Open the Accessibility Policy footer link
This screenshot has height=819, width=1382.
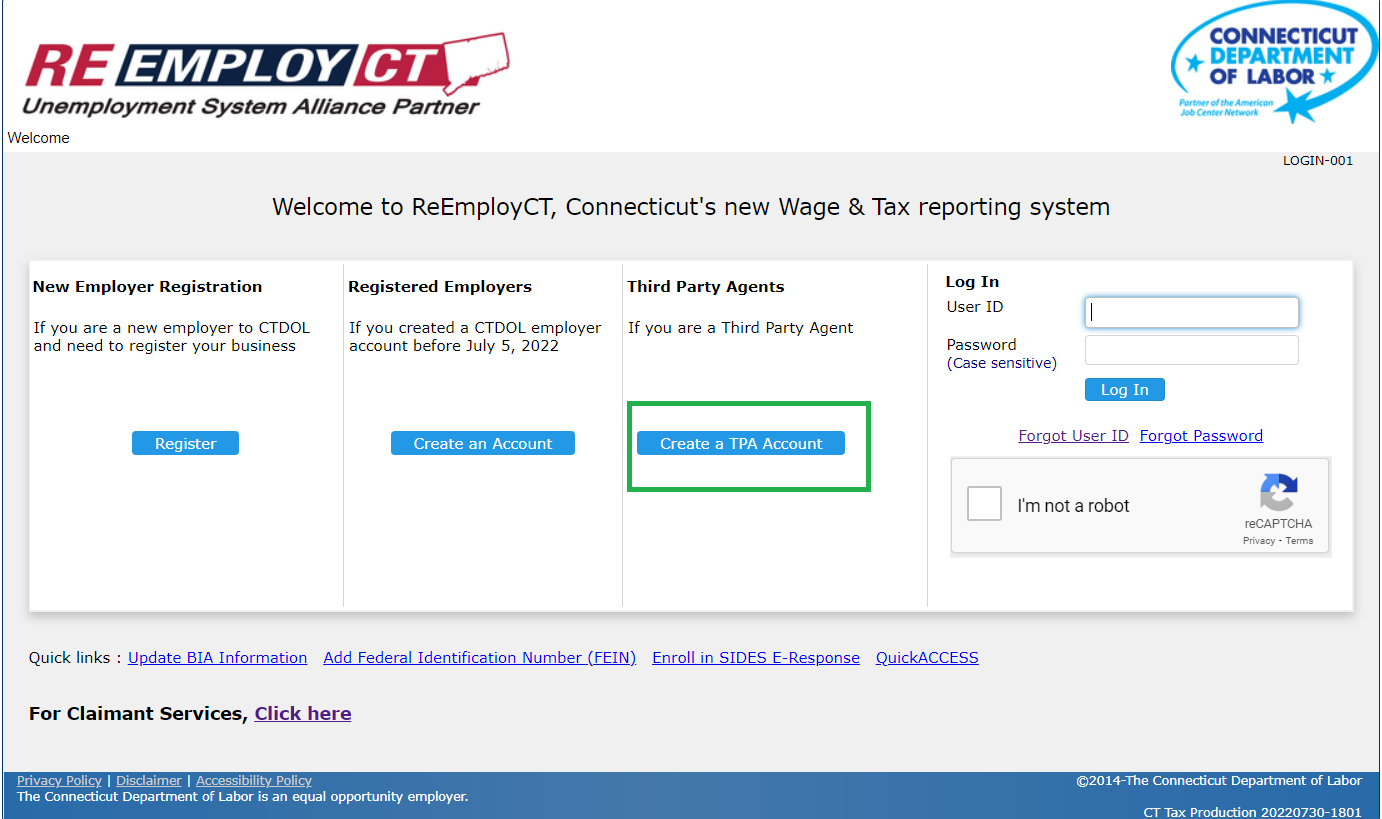(254, 781)
